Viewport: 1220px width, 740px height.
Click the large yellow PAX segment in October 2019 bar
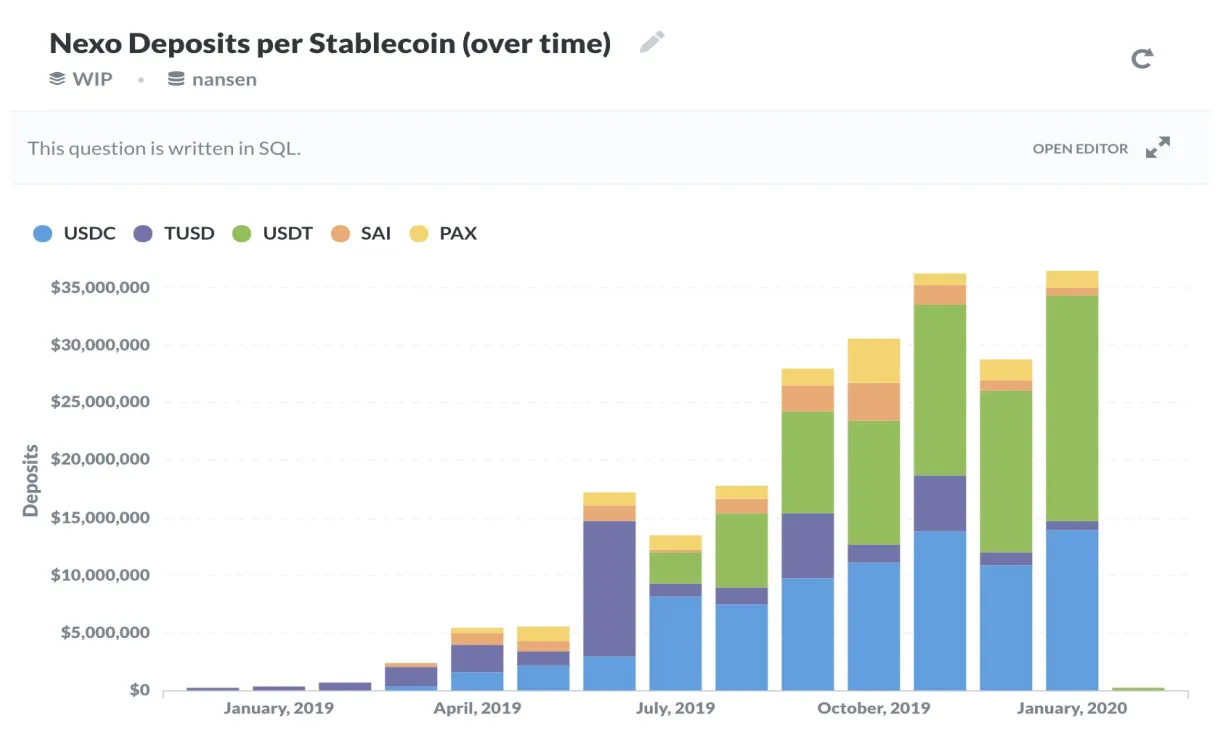tap(874, 360)
